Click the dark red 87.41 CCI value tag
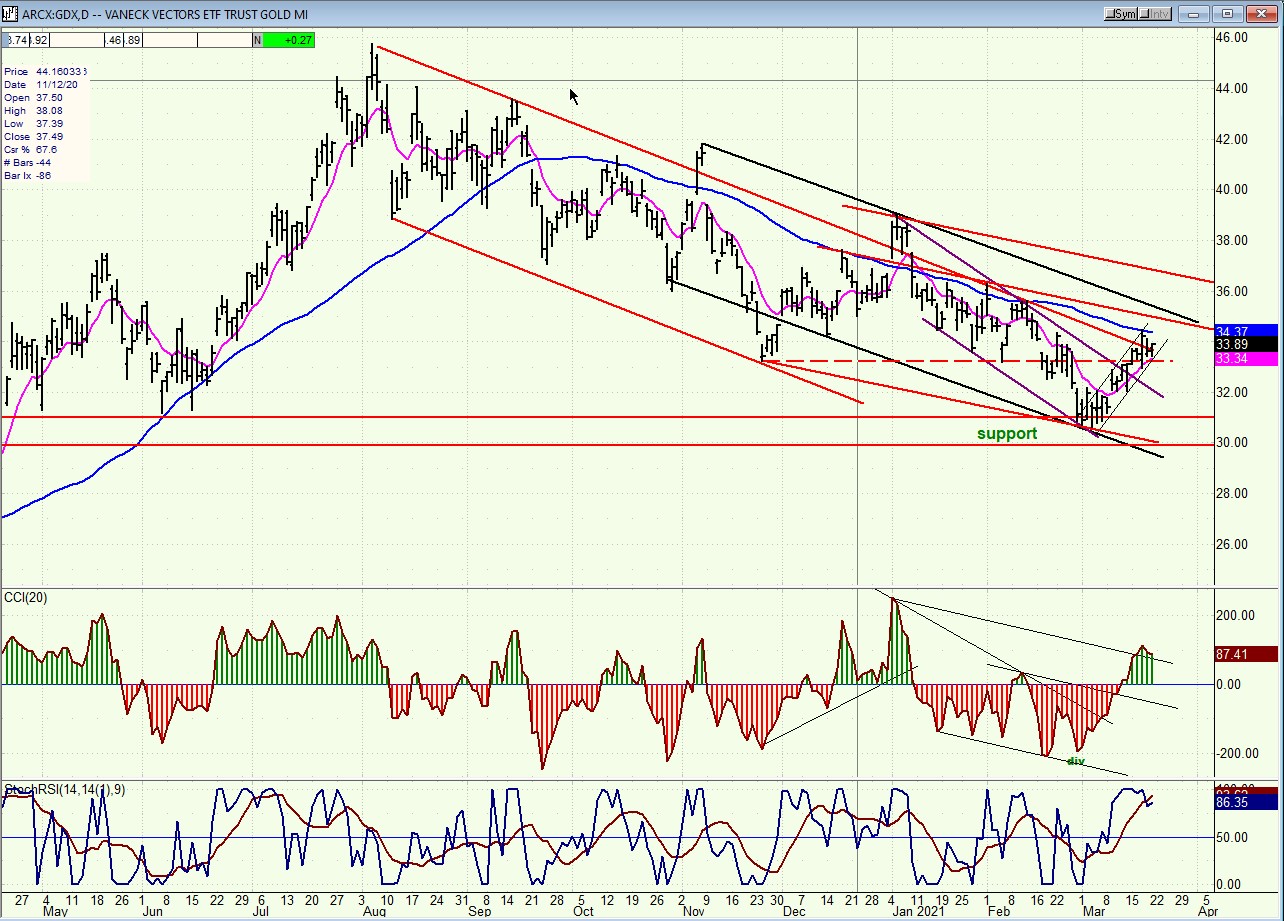 point(1247,655)
